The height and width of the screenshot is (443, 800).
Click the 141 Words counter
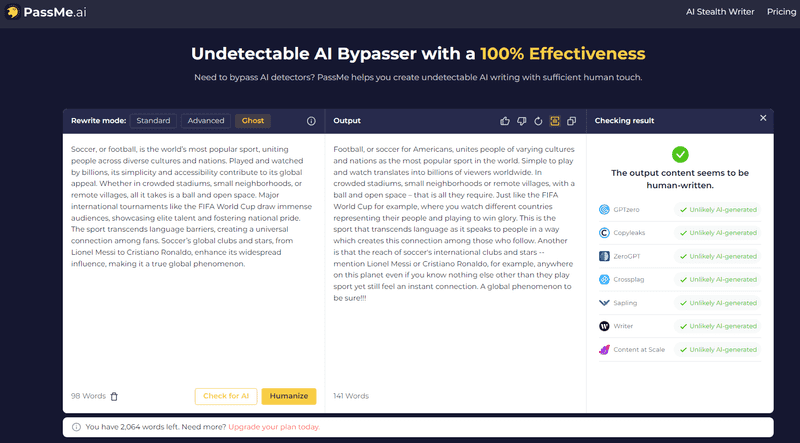point(351,396)
